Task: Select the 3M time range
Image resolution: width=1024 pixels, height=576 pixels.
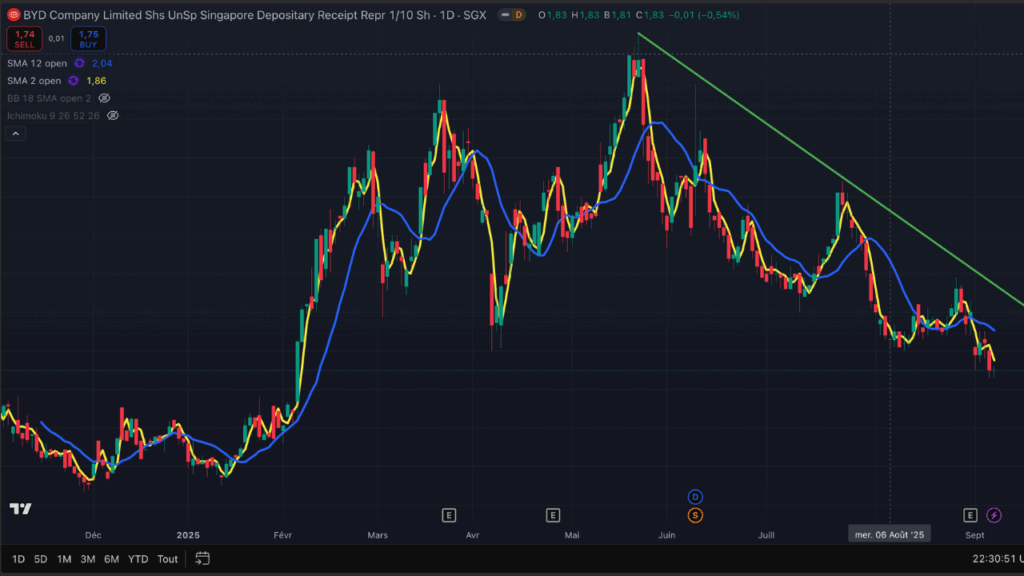Action: 88,559
